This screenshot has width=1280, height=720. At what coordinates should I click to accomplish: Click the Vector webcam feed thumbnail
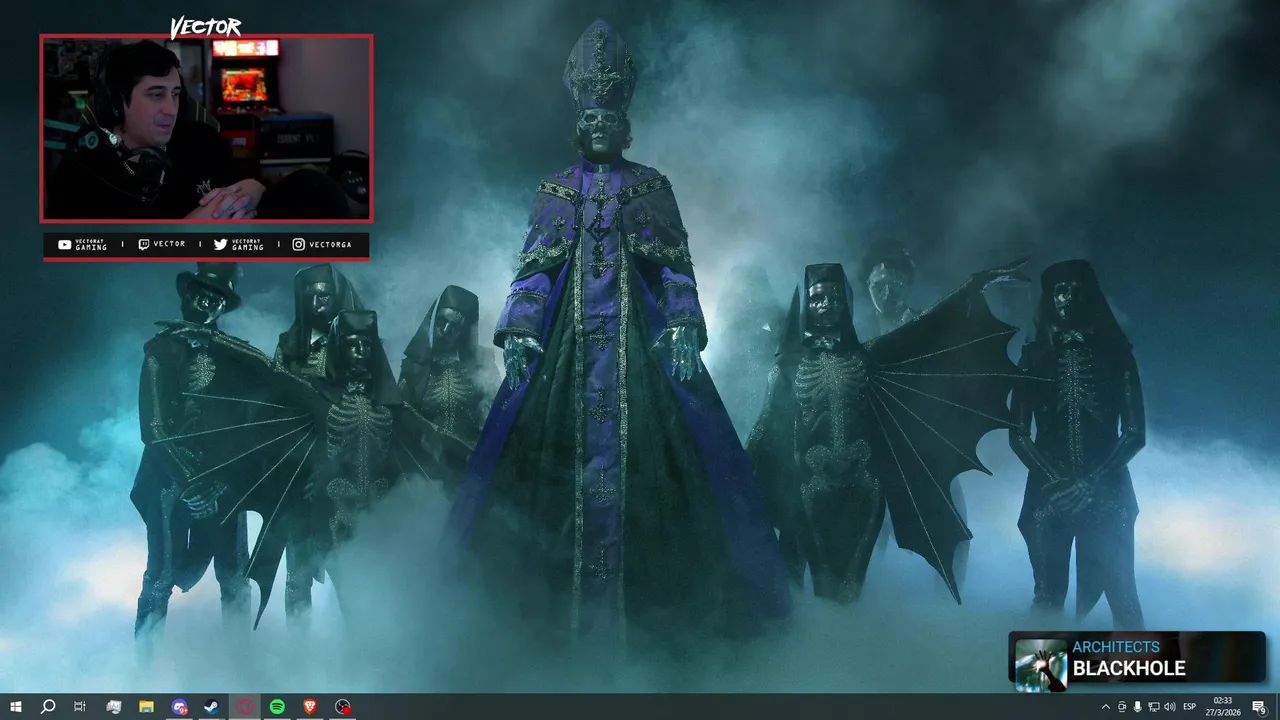point(206,128)
